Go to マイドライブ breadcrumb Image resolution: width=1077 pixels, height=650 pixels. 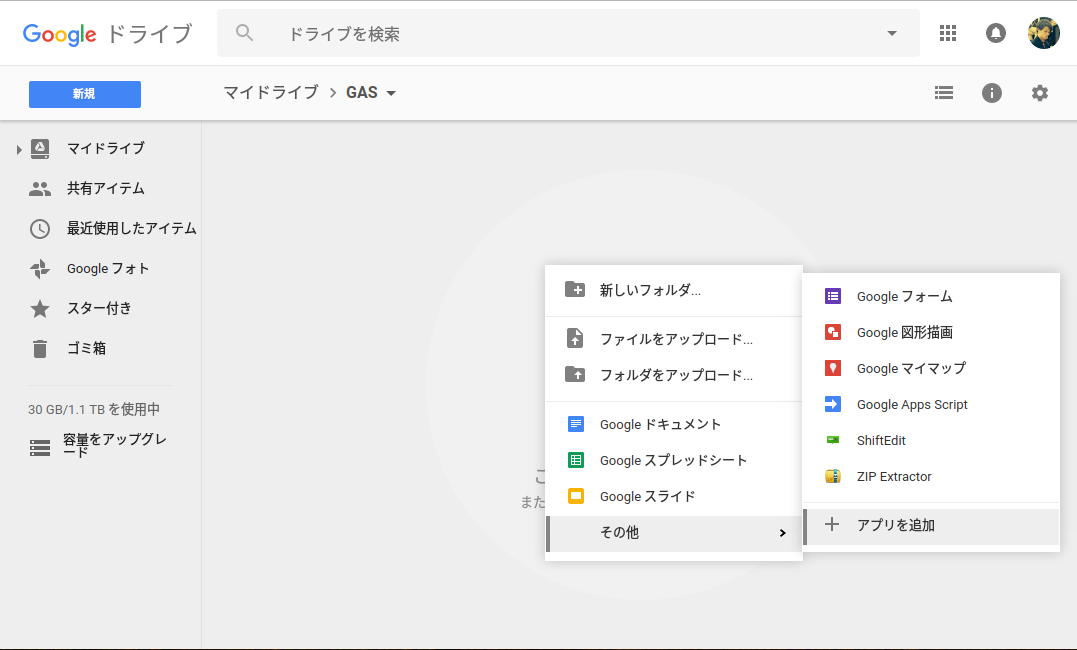pos(271,92)
